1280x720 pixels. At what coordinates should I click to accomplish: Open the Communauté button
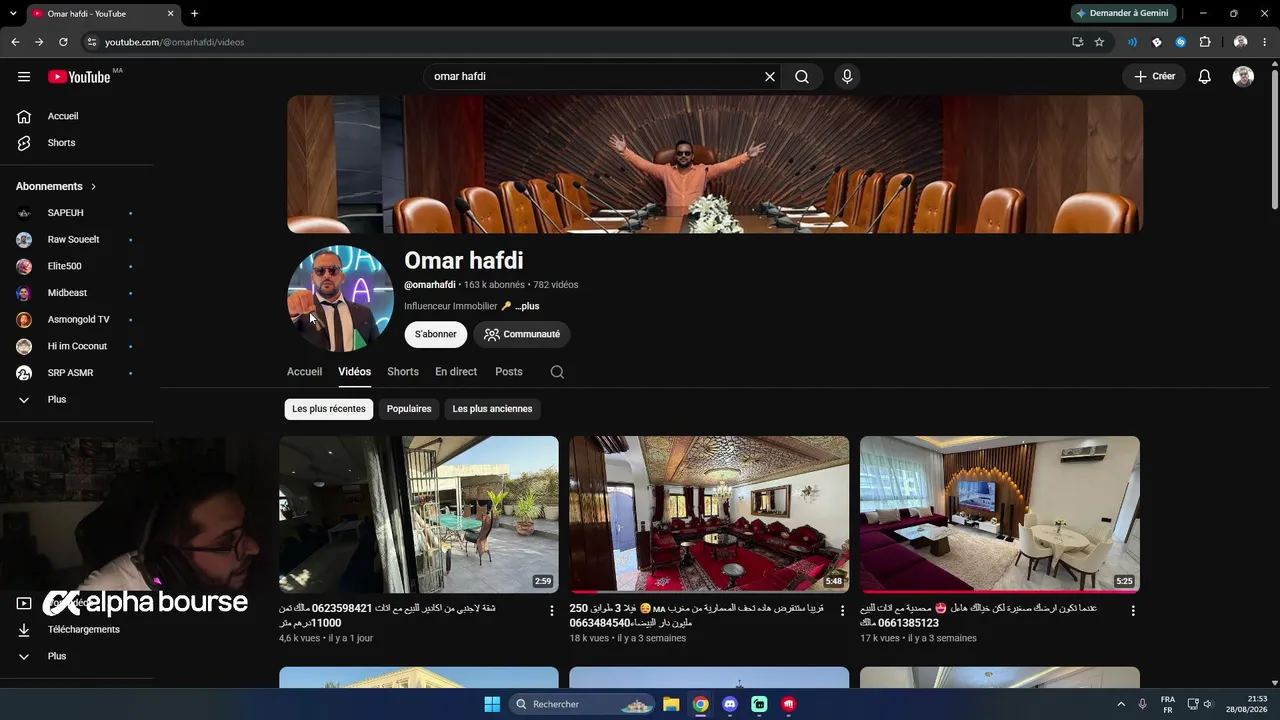[x=522, y=334]
